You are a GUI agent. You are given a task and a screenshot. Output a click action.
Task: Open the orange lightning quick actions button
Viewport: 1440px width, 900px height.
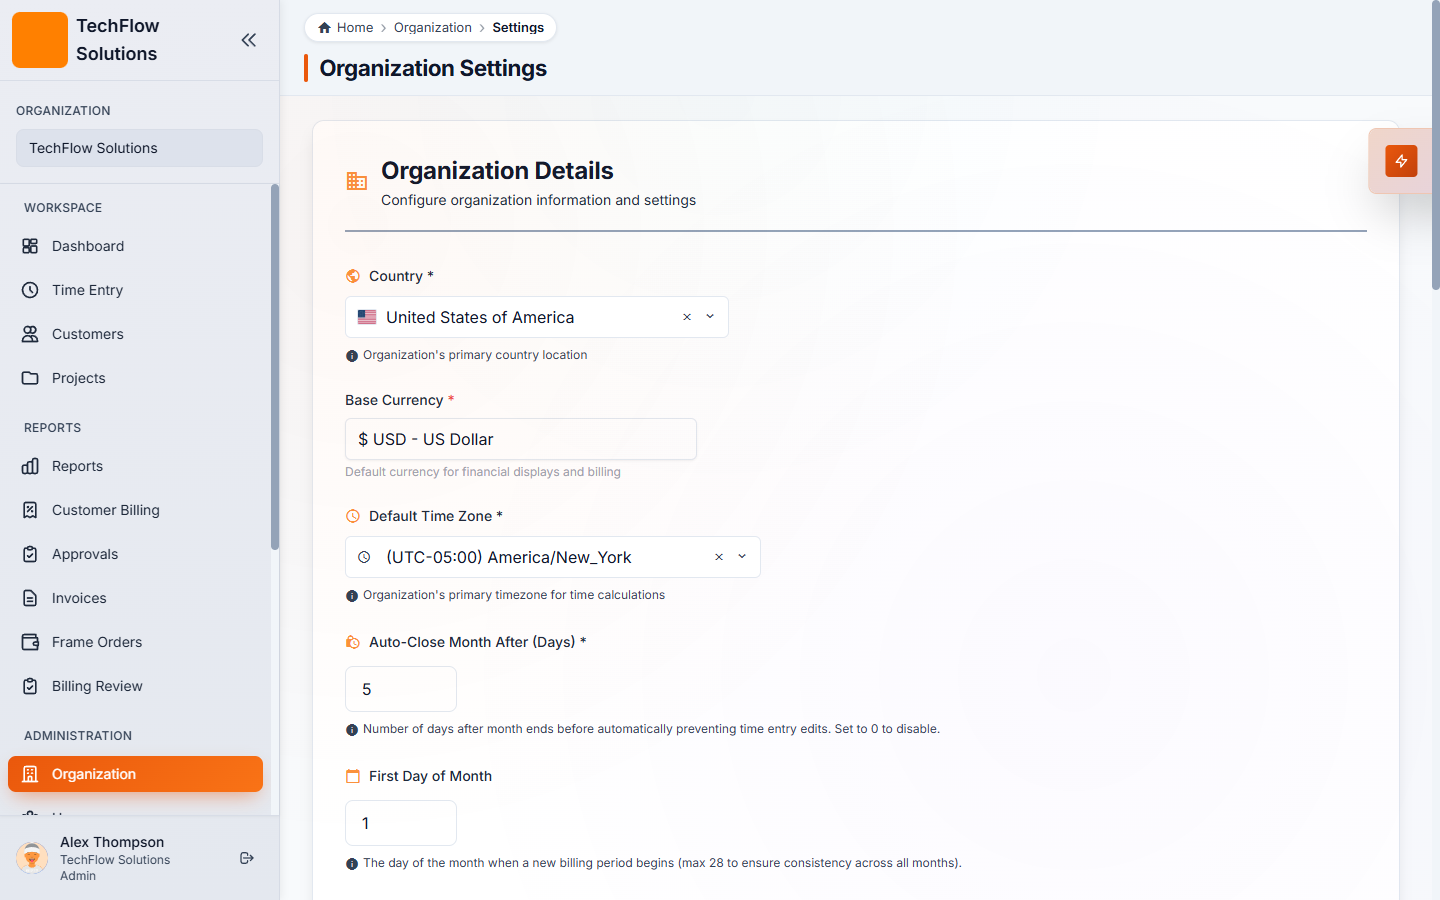point(1401,161)
